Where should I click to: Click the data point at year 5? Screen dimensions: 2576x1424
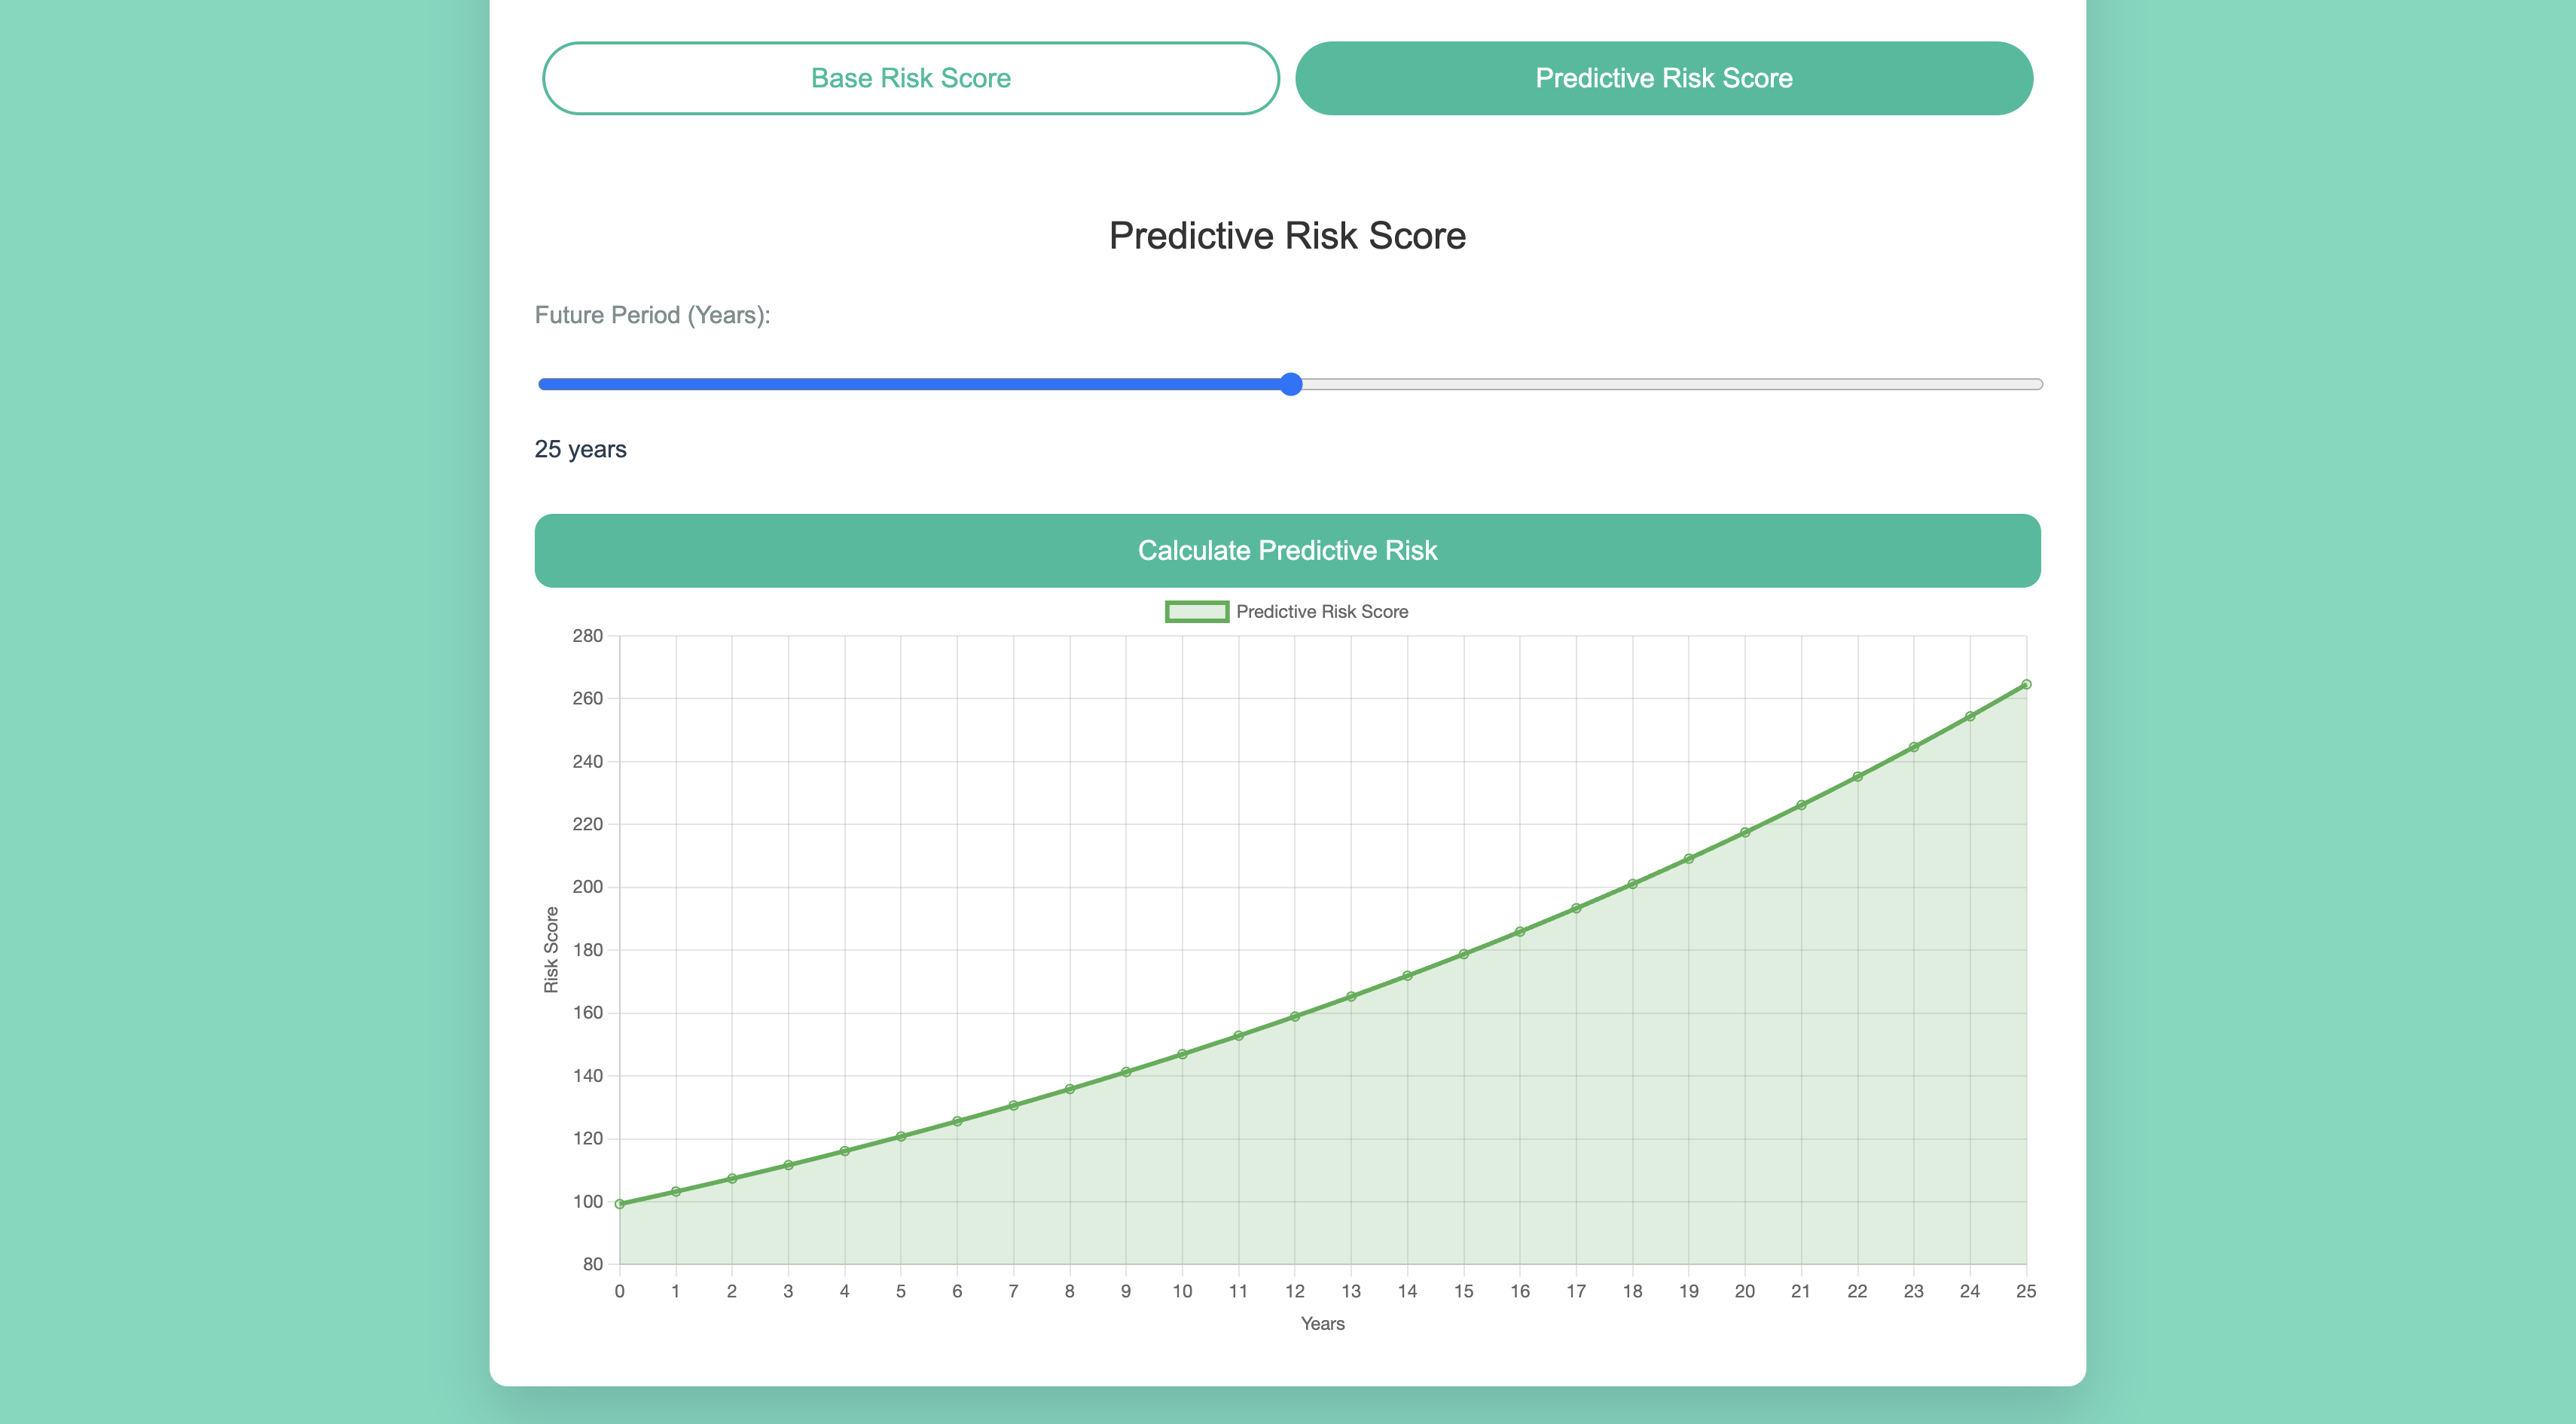901,1136
